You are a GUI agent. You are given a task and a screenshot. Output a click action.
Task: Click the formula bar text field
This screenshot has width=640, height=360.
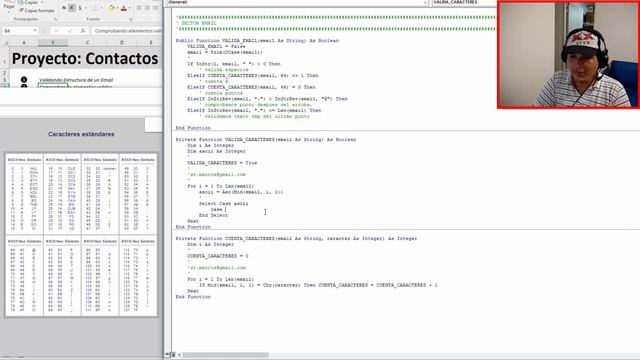pyautogui.click(x=127, y=31)
